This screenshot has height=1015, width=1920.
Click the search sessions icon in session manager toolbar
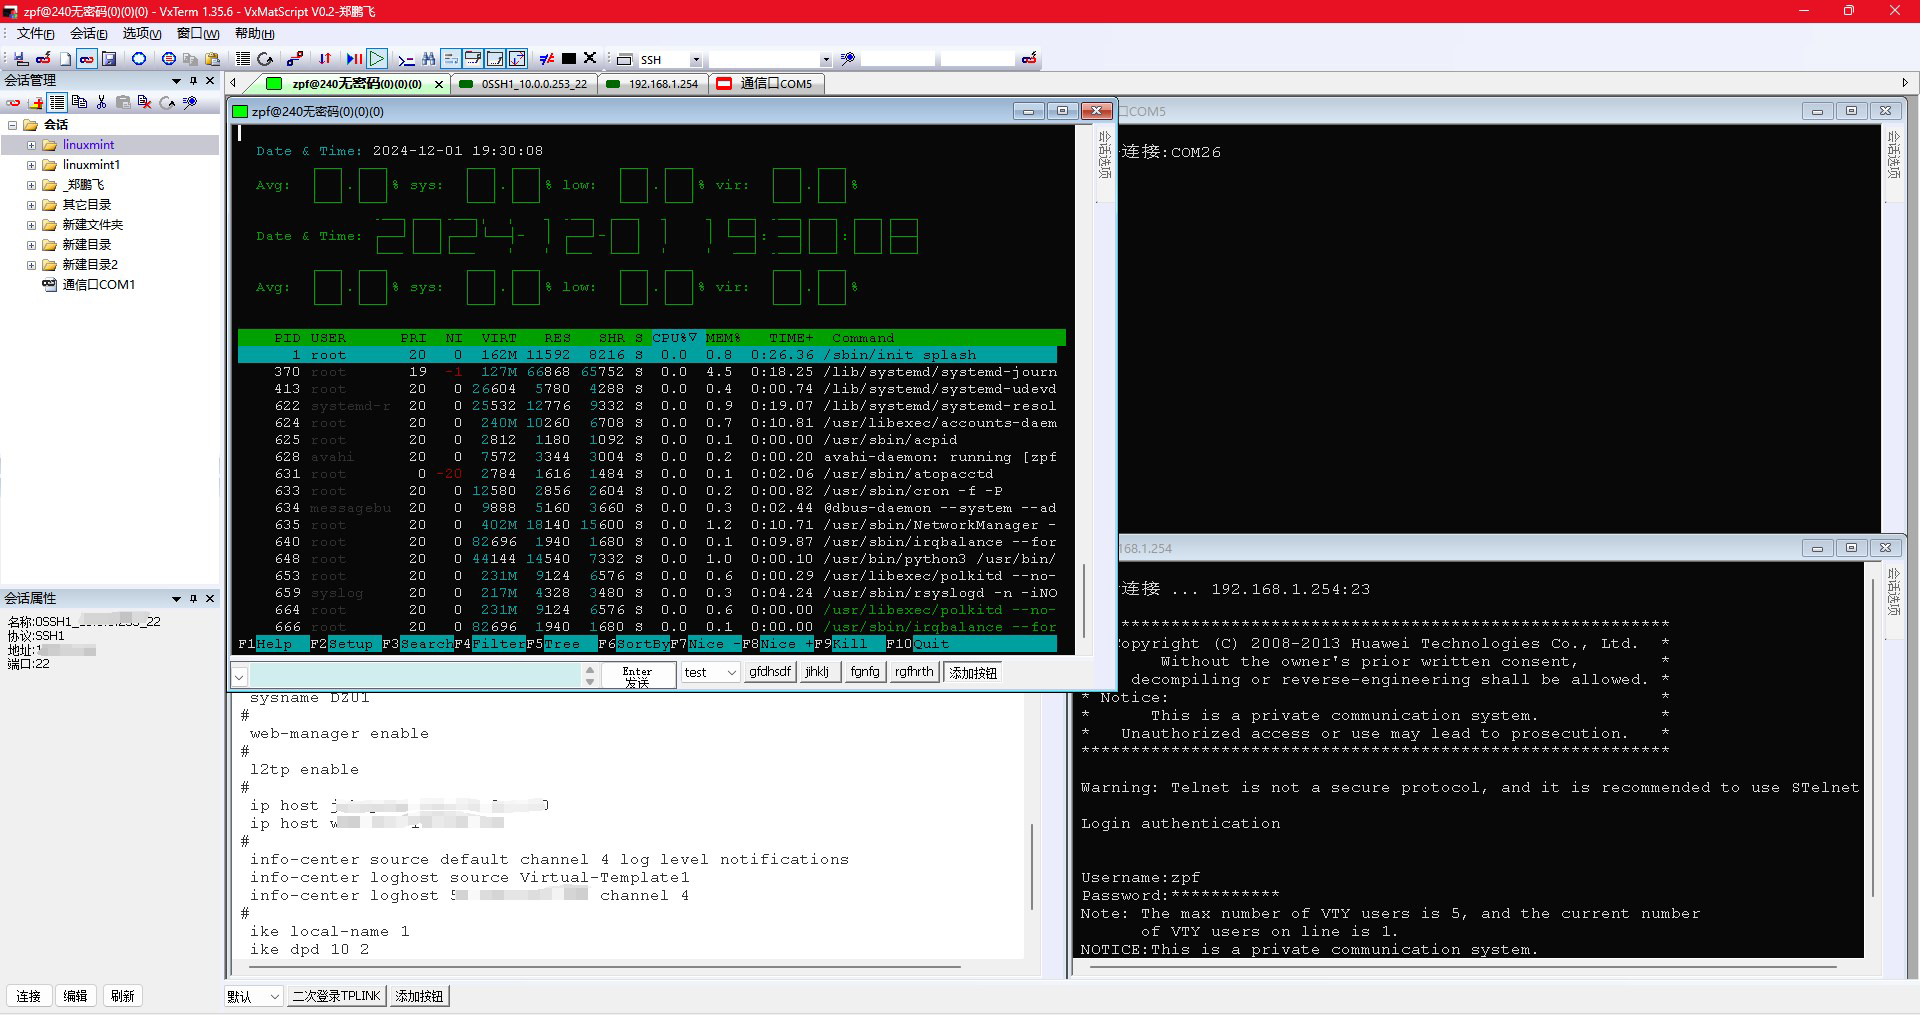(x=190, y=102)
